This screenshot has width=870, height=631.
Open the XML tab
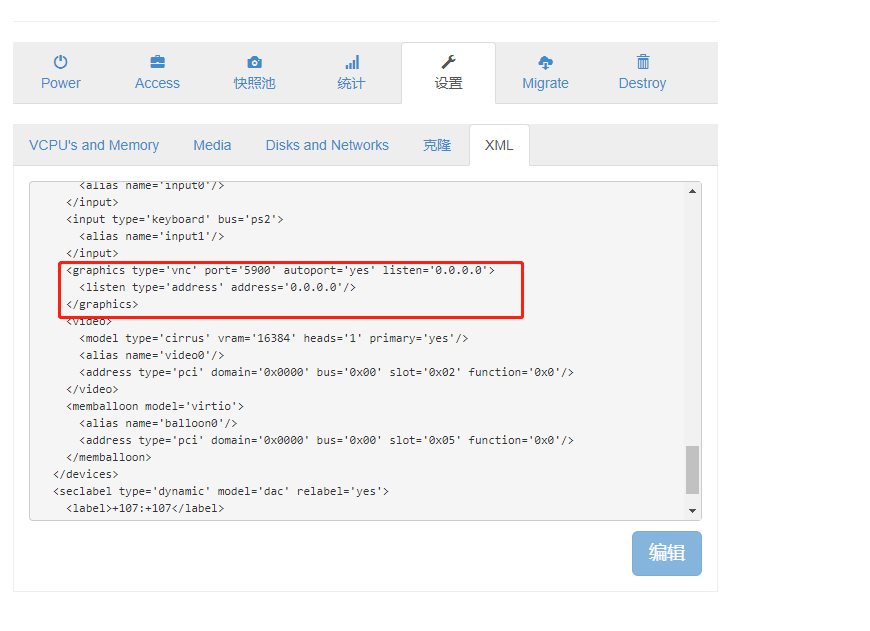click(499, 145)
